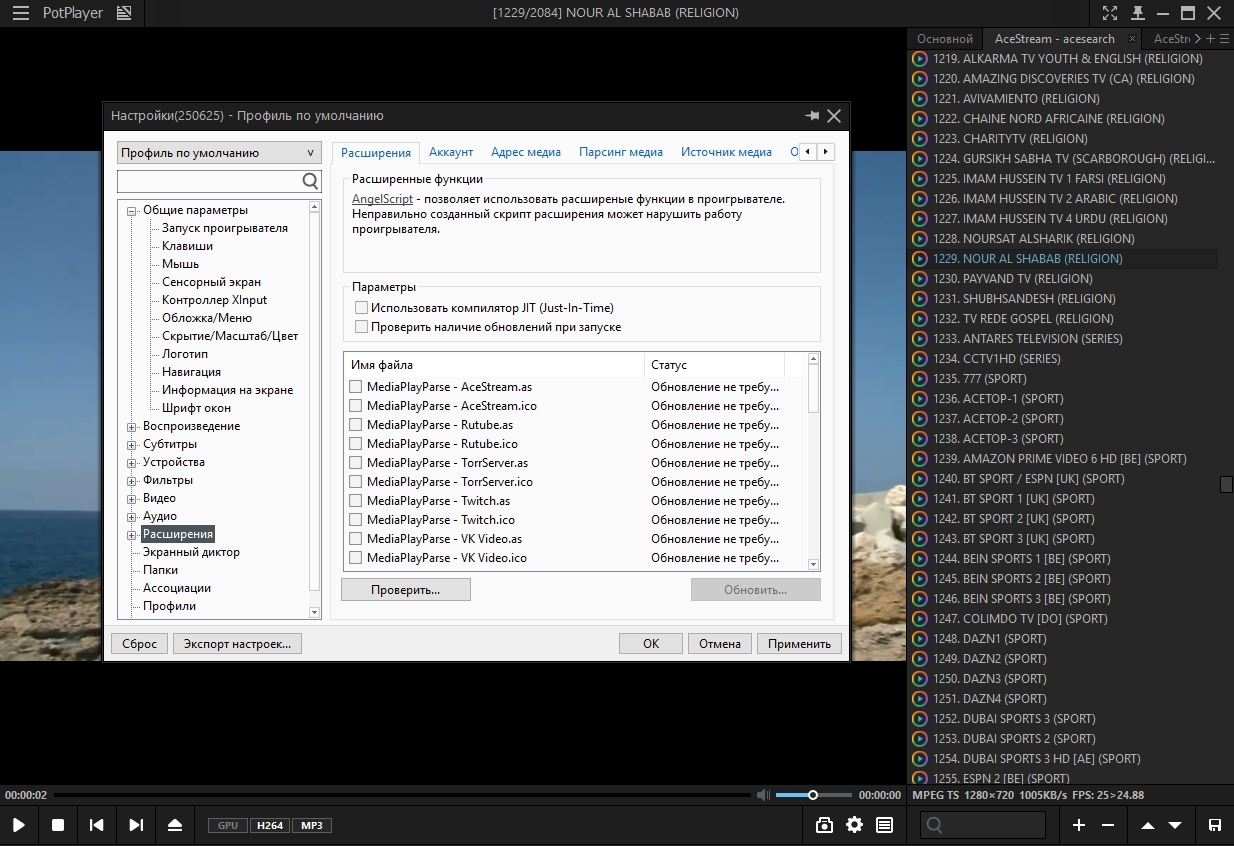Toggle fullscreen mode icon in title bar
Viewport: 1234px width, 846px height.
[1110, 13]
